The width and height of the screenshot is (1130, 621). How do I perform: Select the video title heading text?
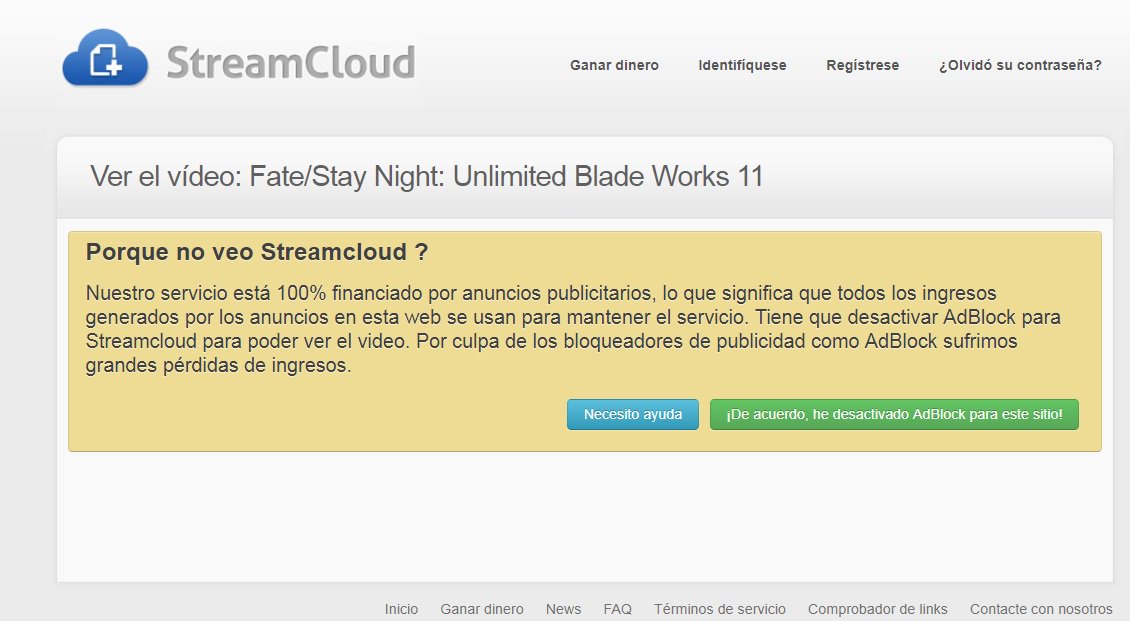click(x=427, y=177)
